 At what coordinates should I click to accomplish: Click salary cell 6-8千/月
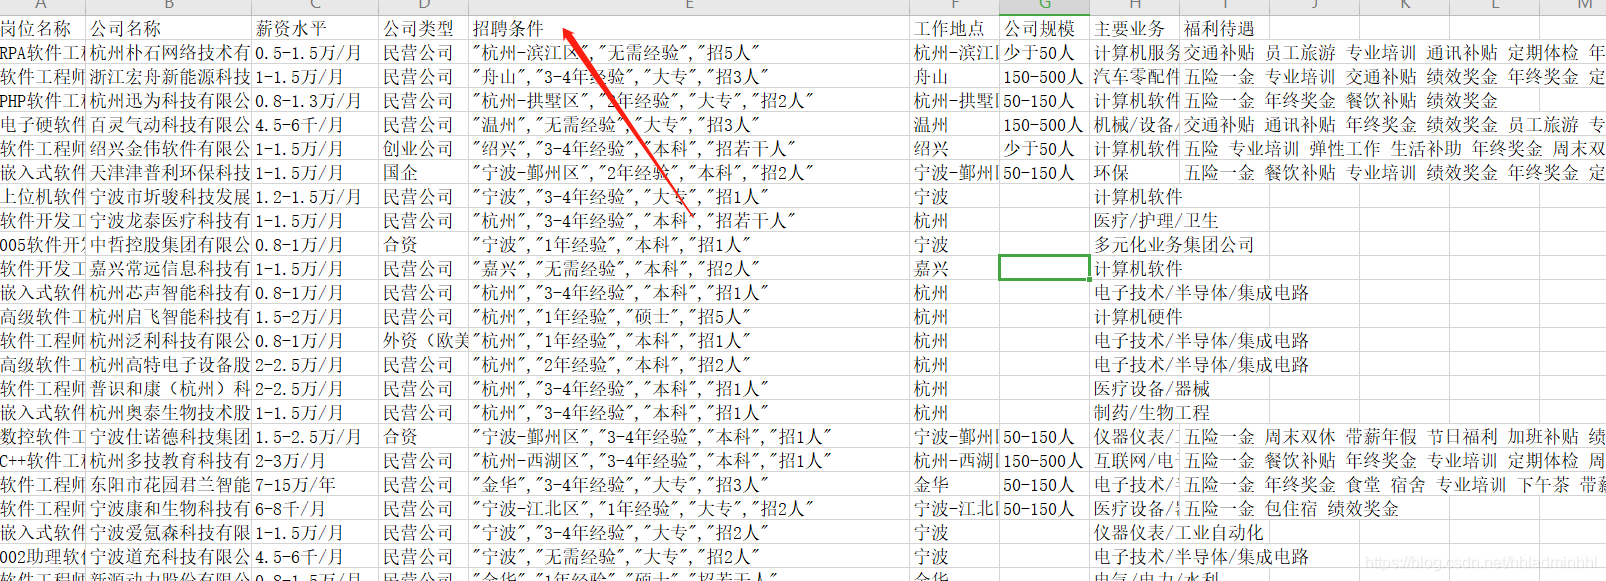[316, 509]
